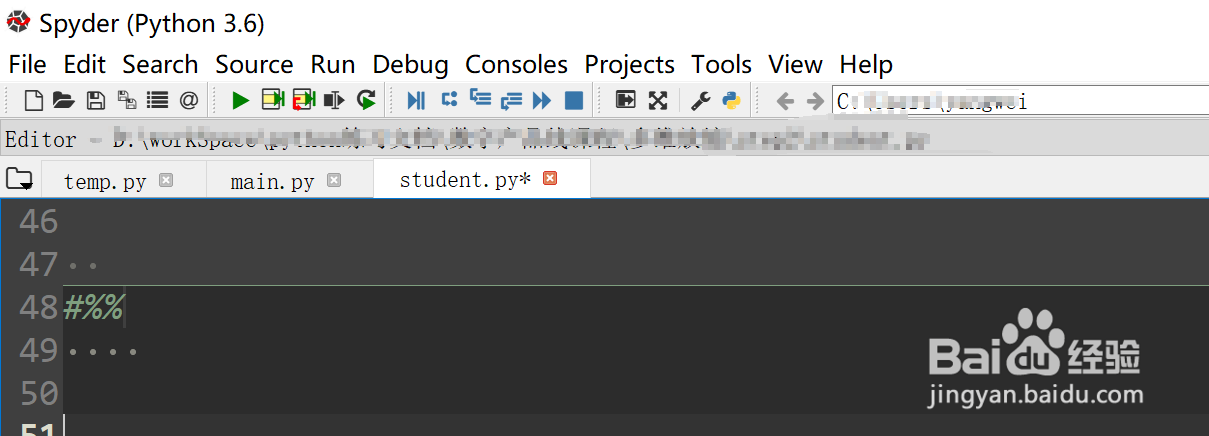Save the current file

pos(95,100)
